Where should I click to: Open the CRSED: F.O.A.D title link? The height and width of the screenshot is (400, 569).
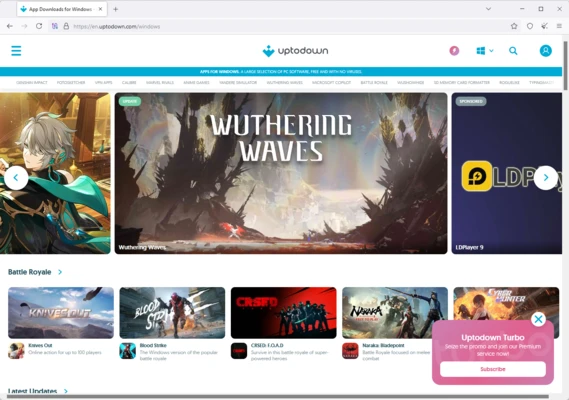point(267,345)
